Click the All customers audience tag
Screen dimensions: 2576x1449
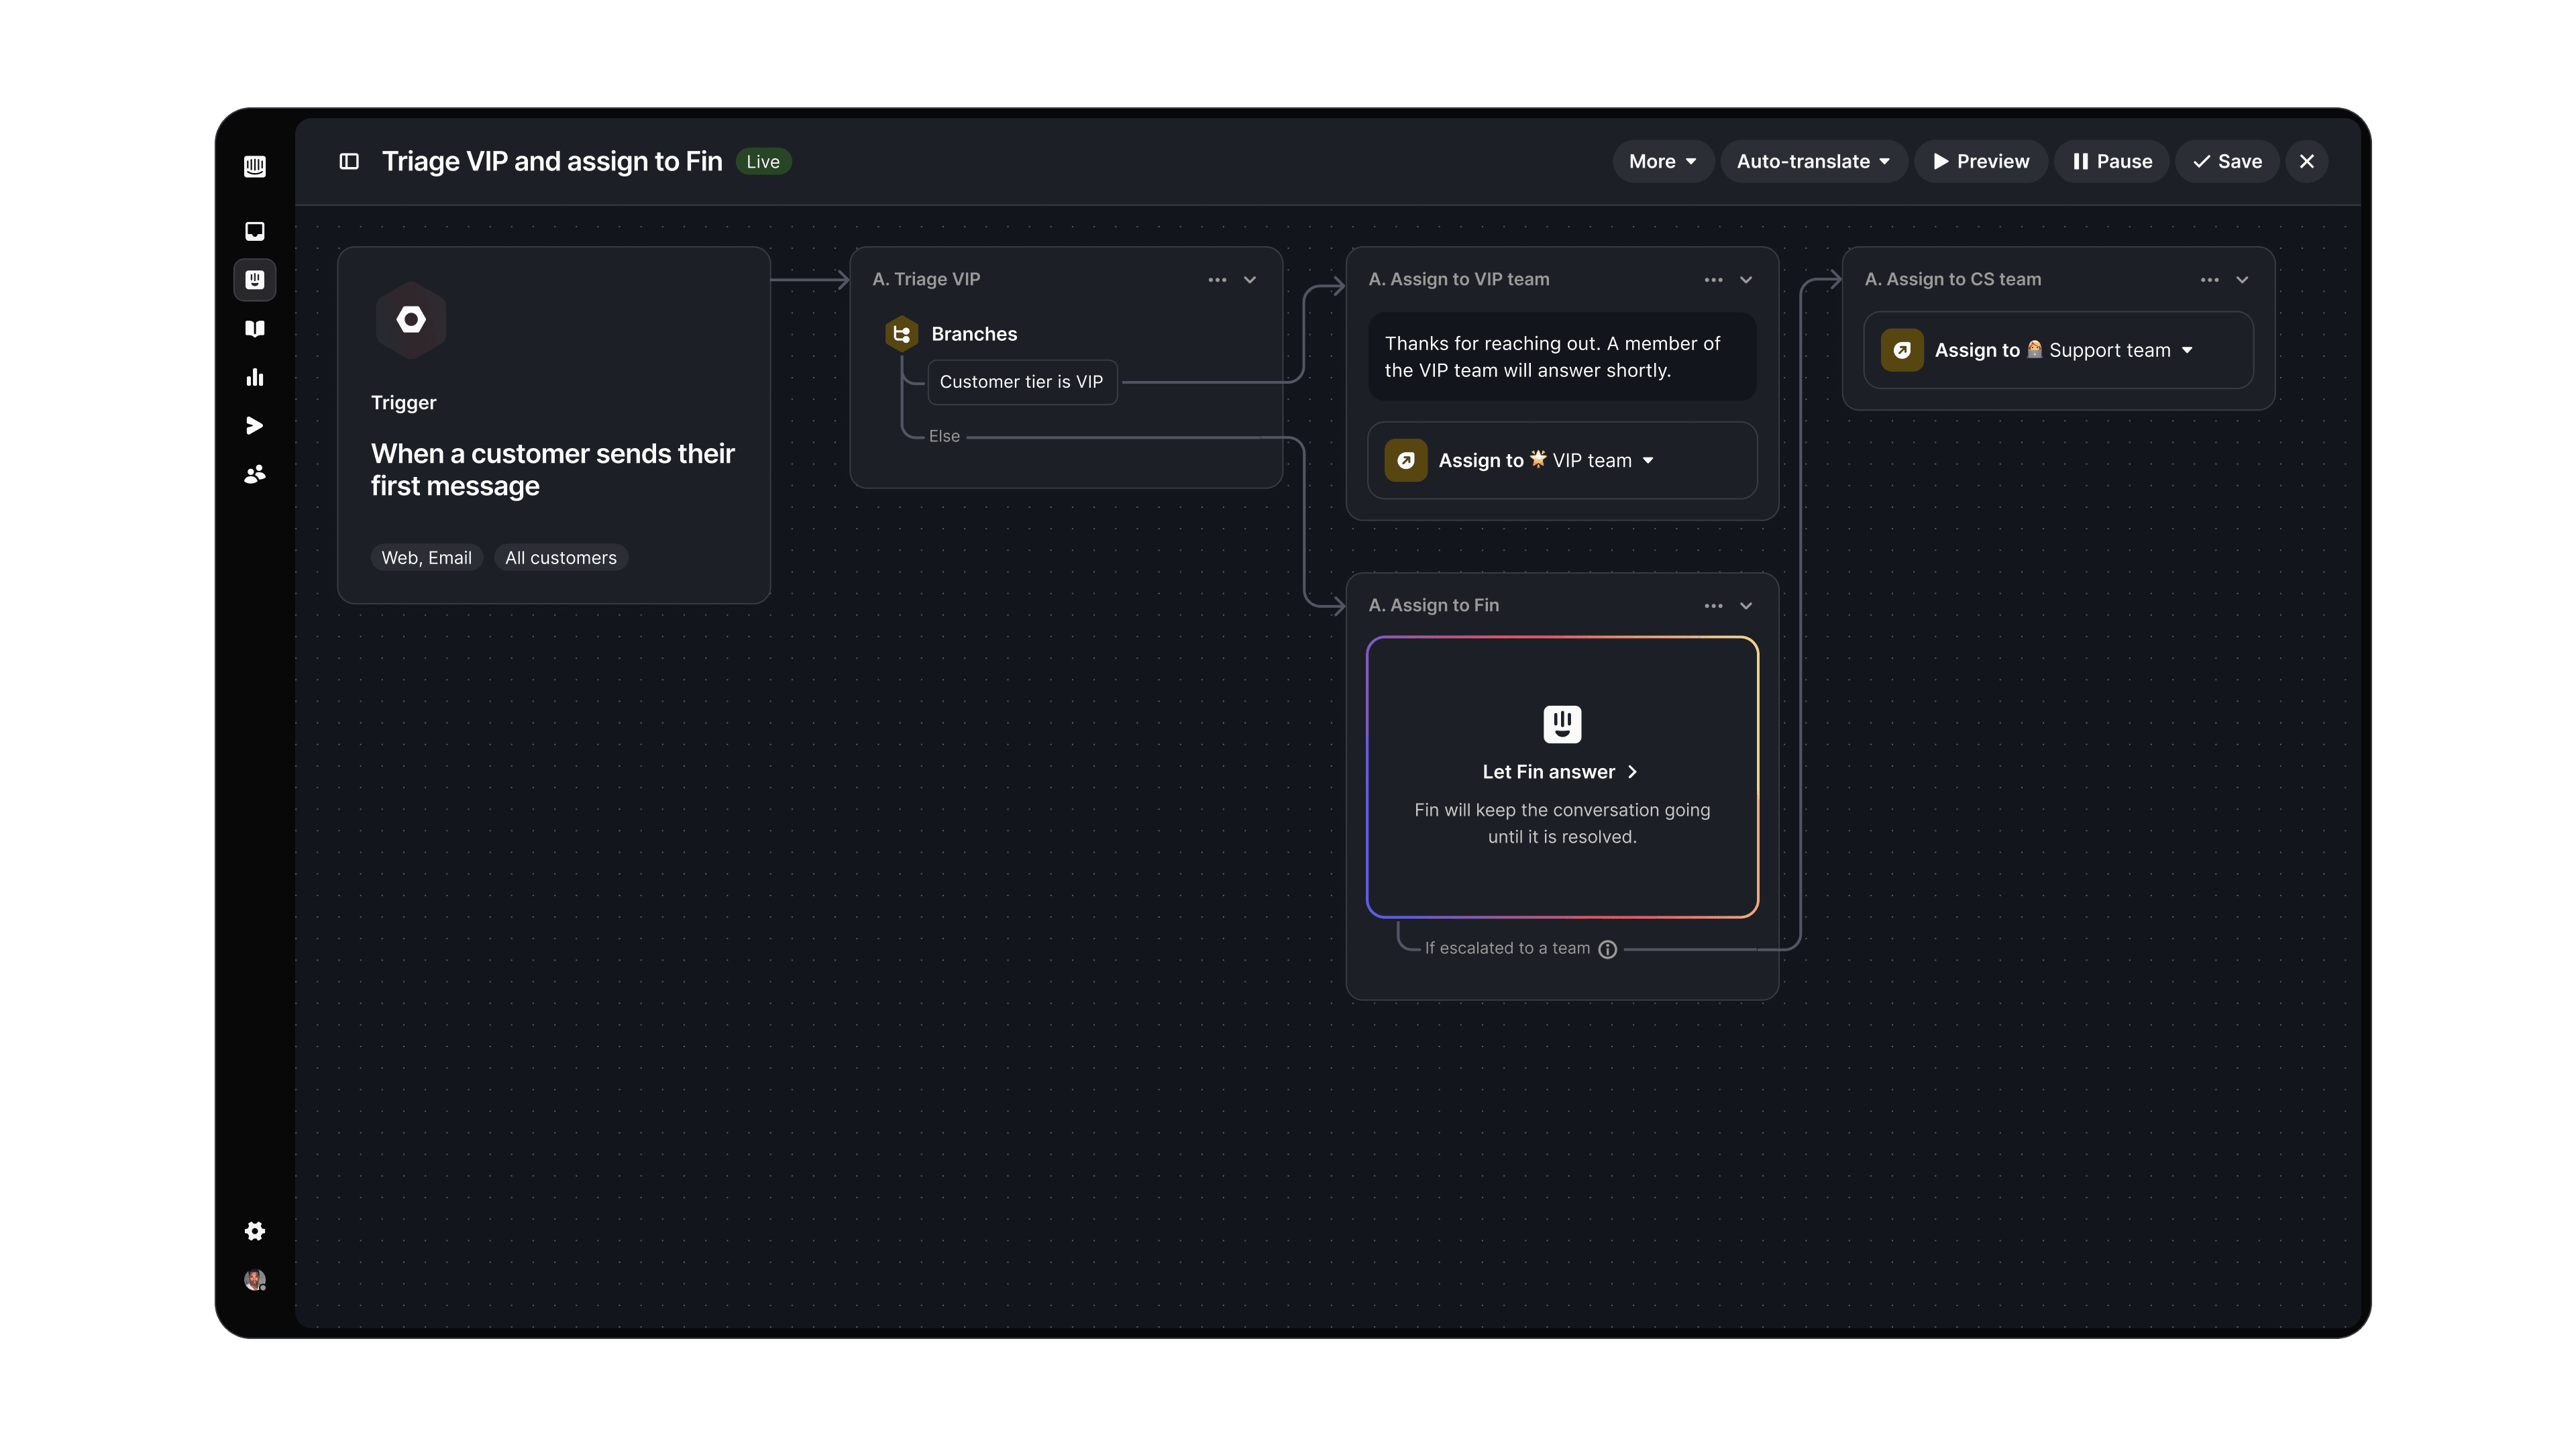click(560, 558)
